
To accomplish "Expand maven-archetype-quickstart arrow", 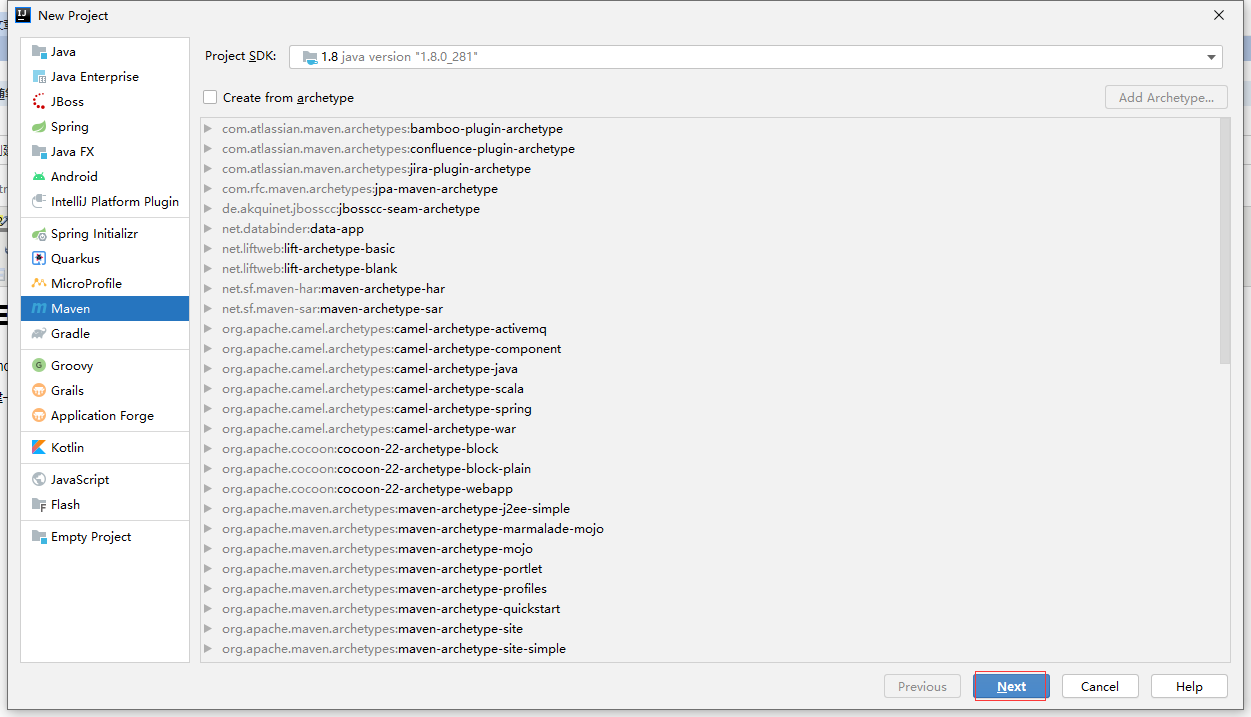I will (x=208, y=609).
